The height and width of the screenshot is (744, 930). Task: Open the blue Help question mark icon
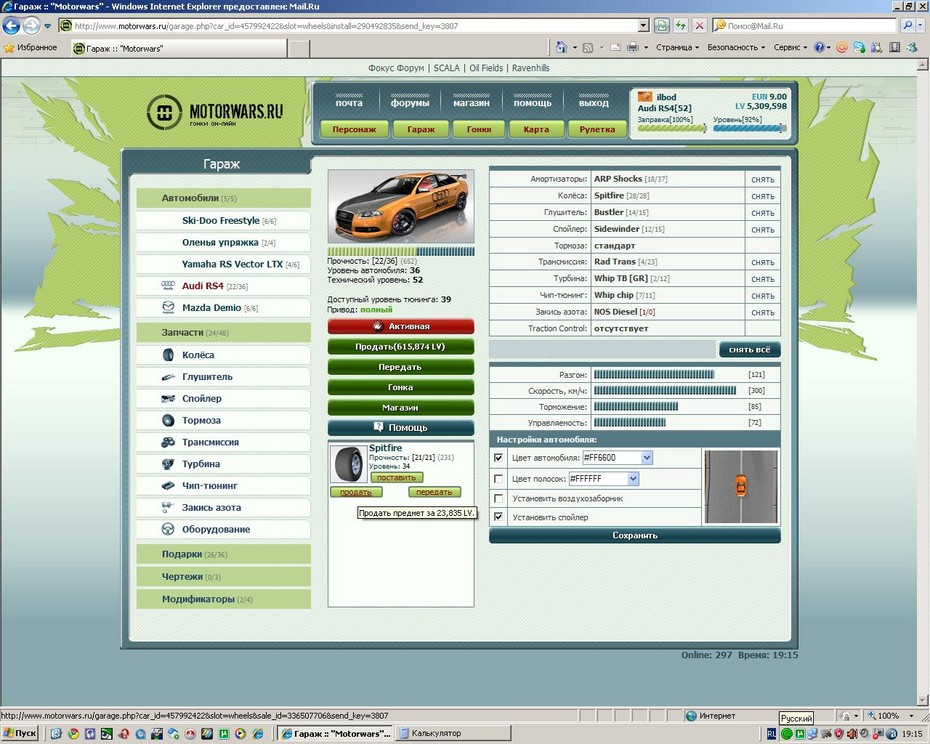(819, 47)
